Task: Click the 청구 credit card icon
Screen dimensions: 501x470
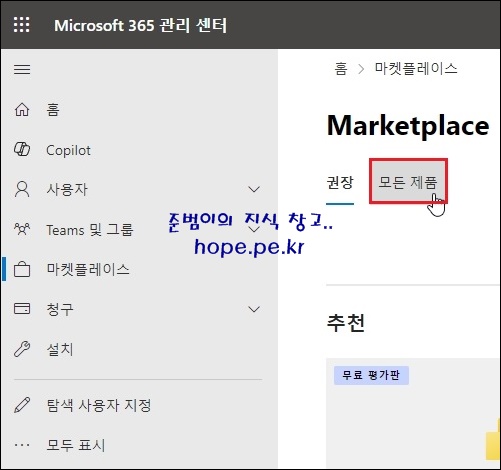Action: pyautogui.click(x=22, y=308)
